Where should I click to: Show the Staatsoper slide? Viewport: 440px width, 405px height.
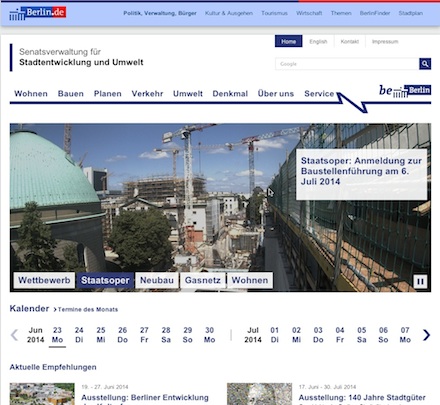pyautogui.click(x=105, y=280)
